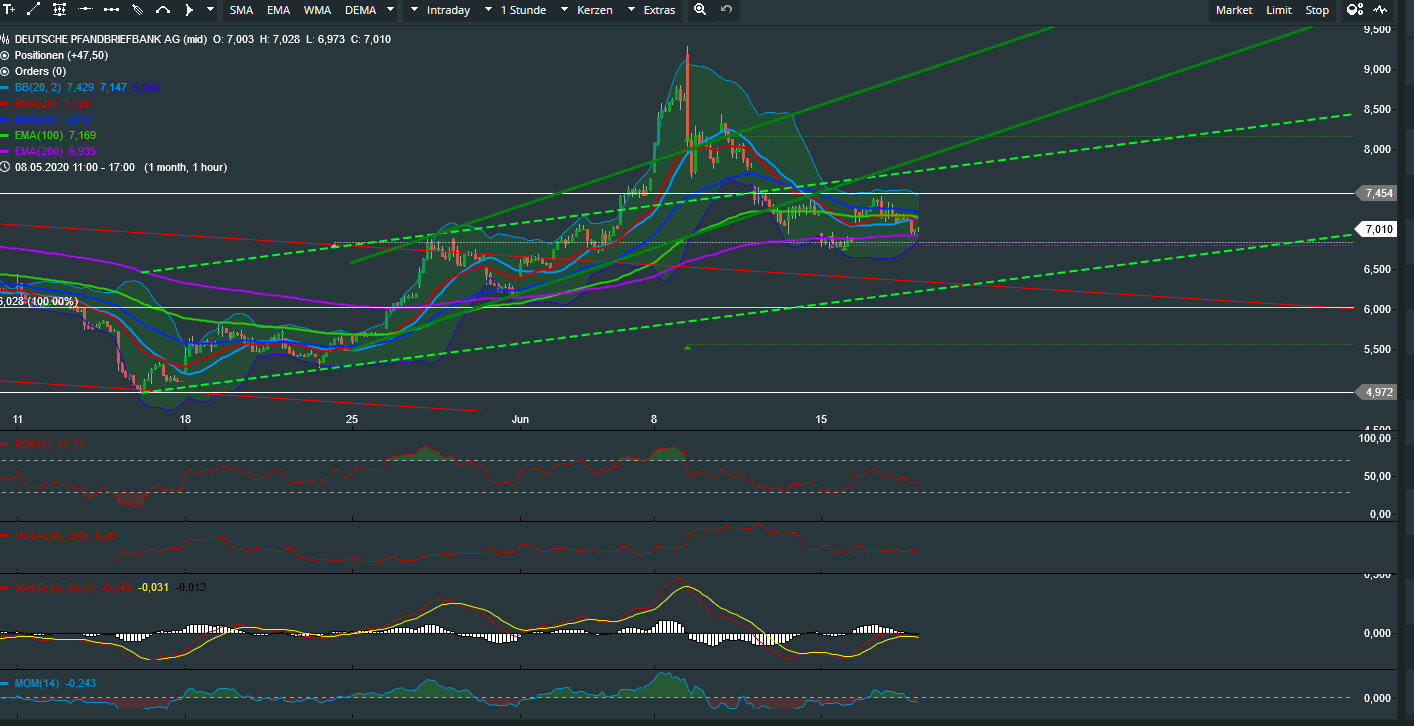Click the EMA(50) blue color dash
The height and width of the screenshot is (726, 1414).
click(6, 119)
